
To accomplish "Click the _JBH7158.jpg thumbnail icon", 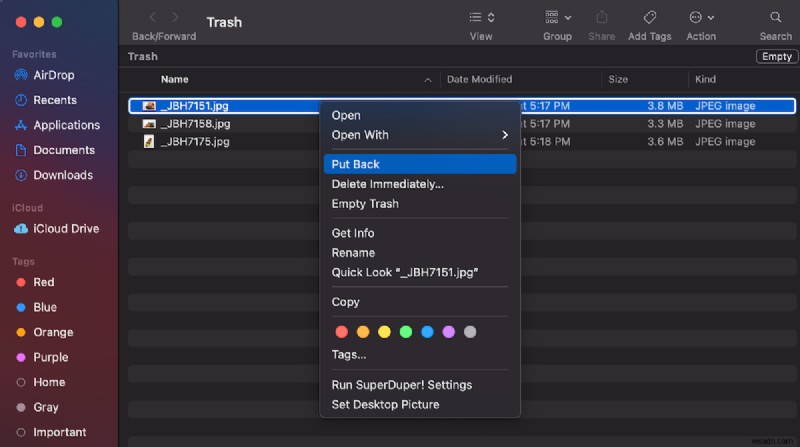I will tap(149, 123).
